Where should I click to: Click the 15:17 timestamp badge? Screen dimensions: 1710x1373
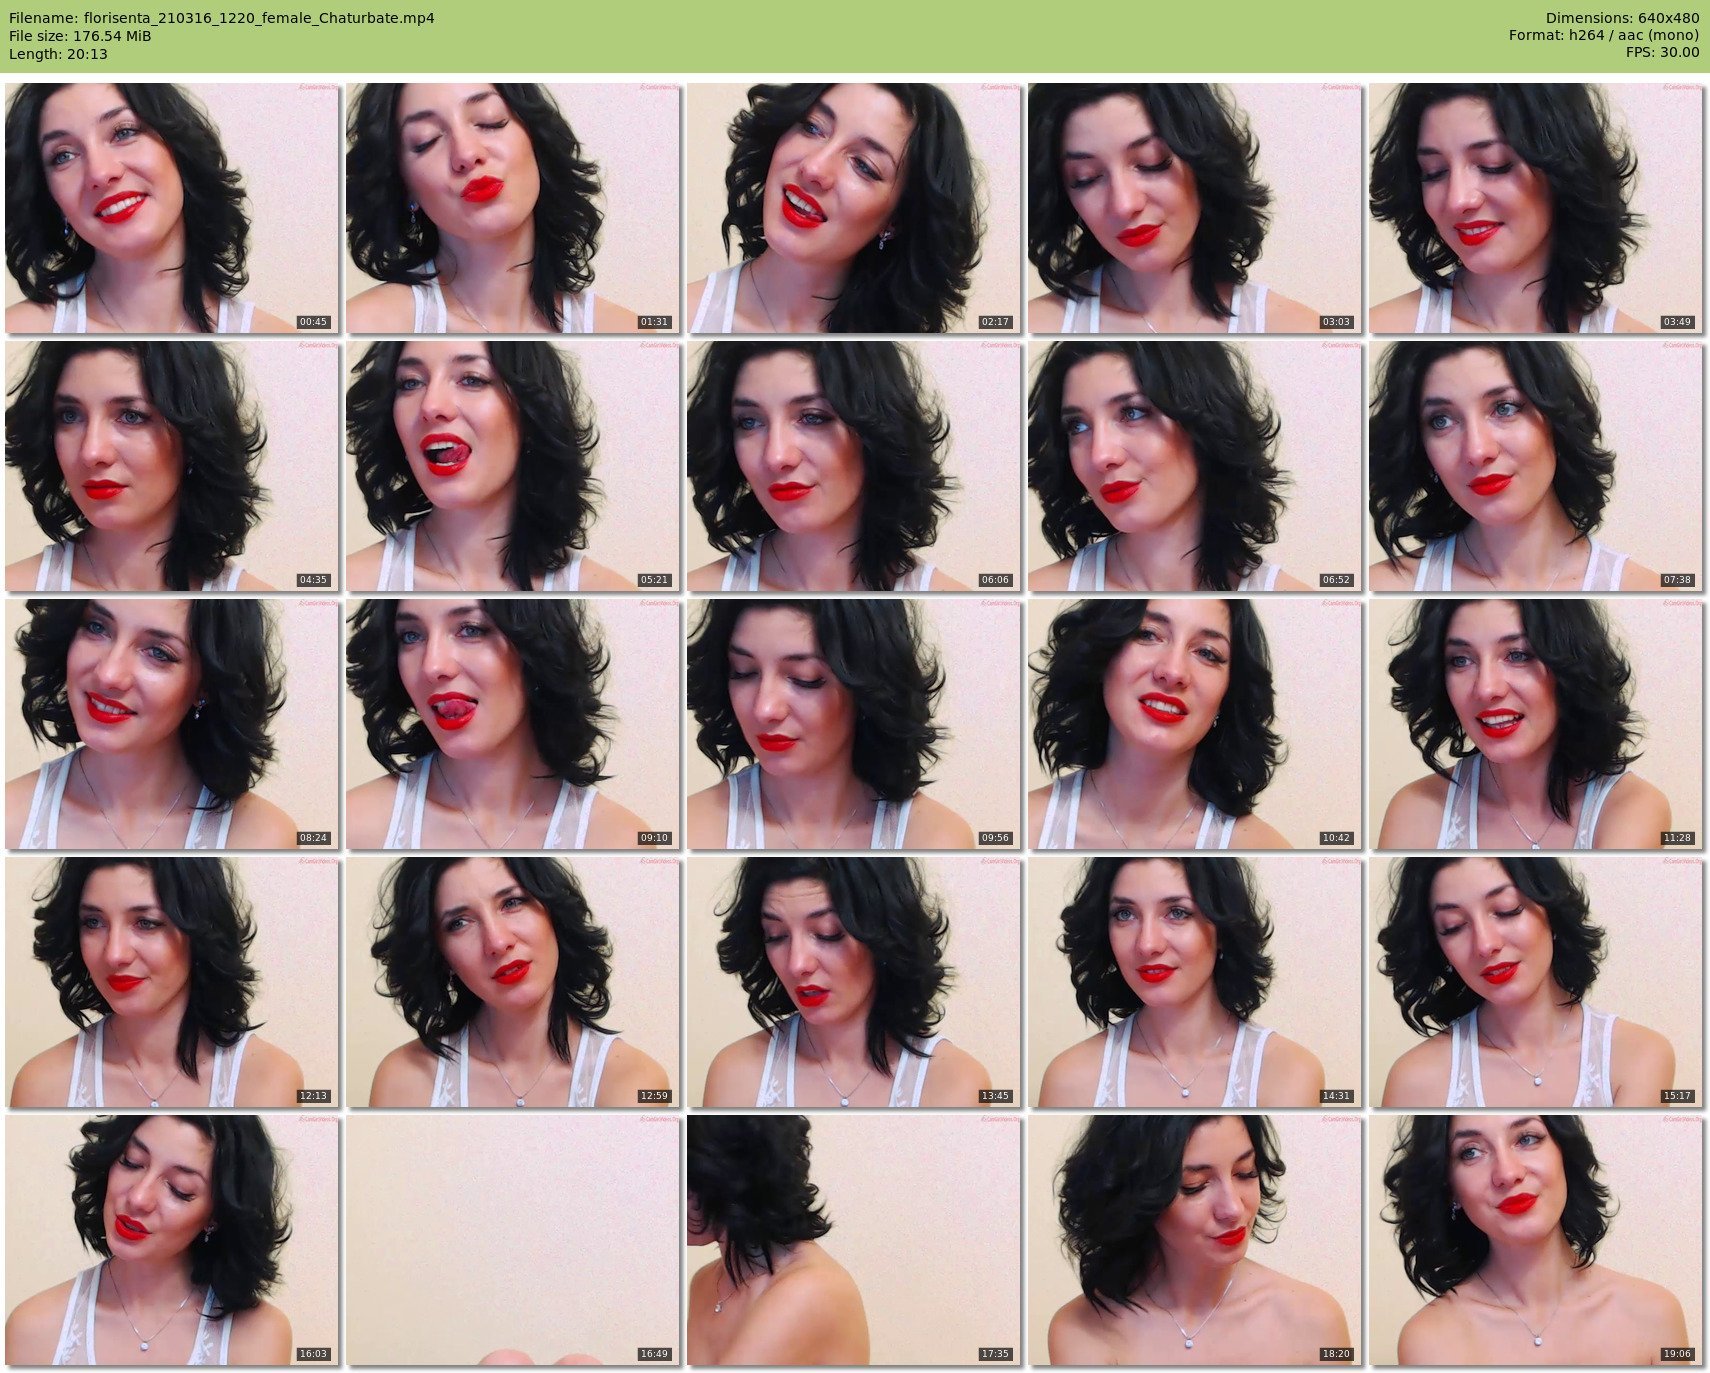tap(1676, 1096)
